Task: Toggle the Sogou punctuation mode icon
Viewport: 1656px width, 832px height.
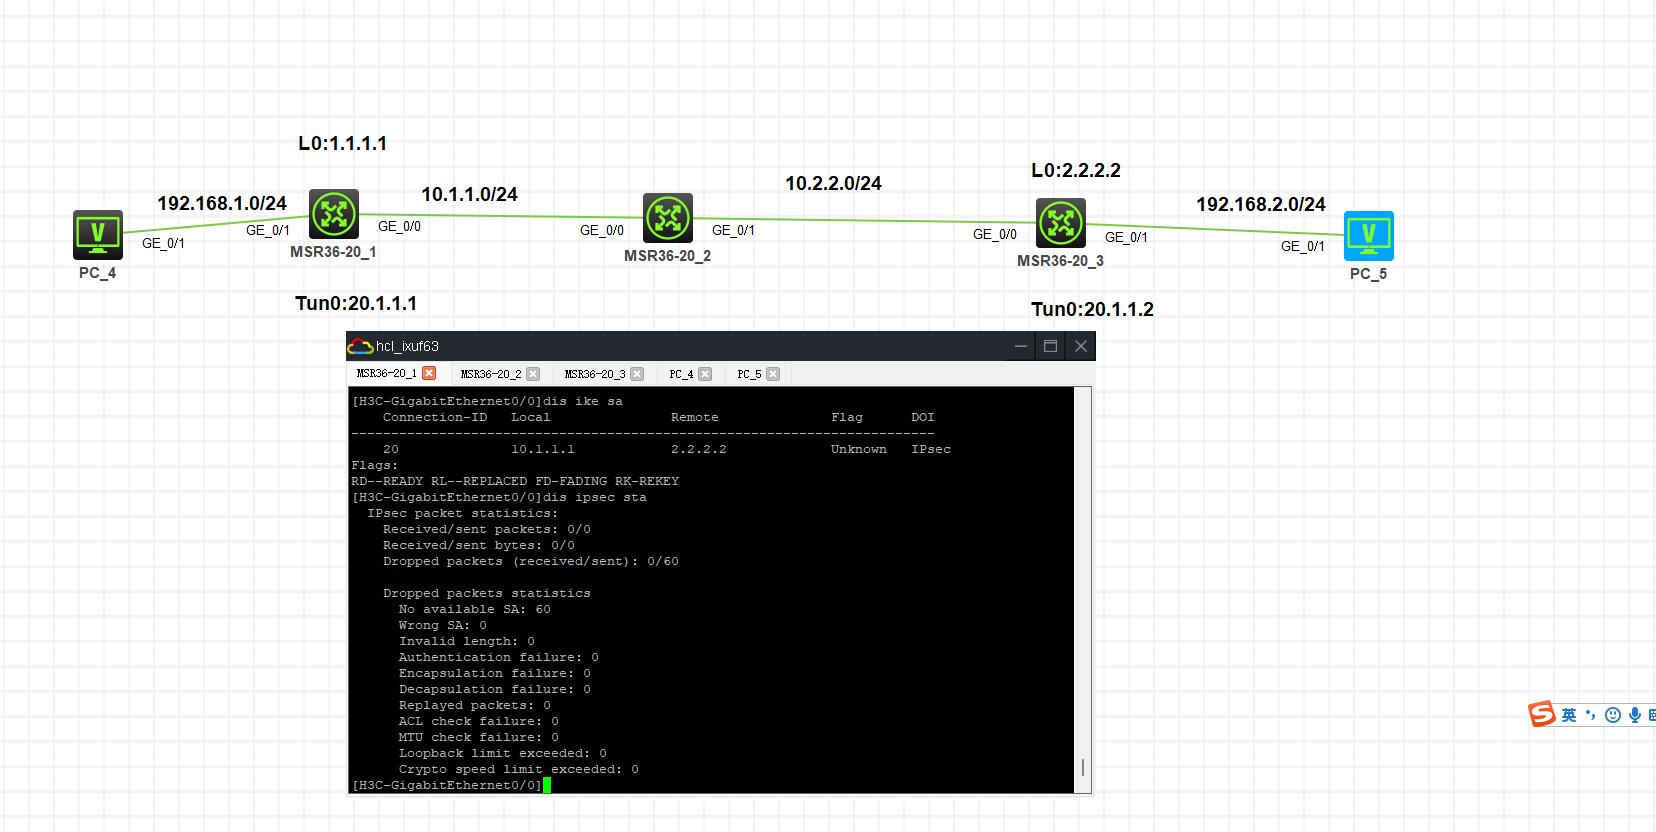Action: (x=1591, y=715)
